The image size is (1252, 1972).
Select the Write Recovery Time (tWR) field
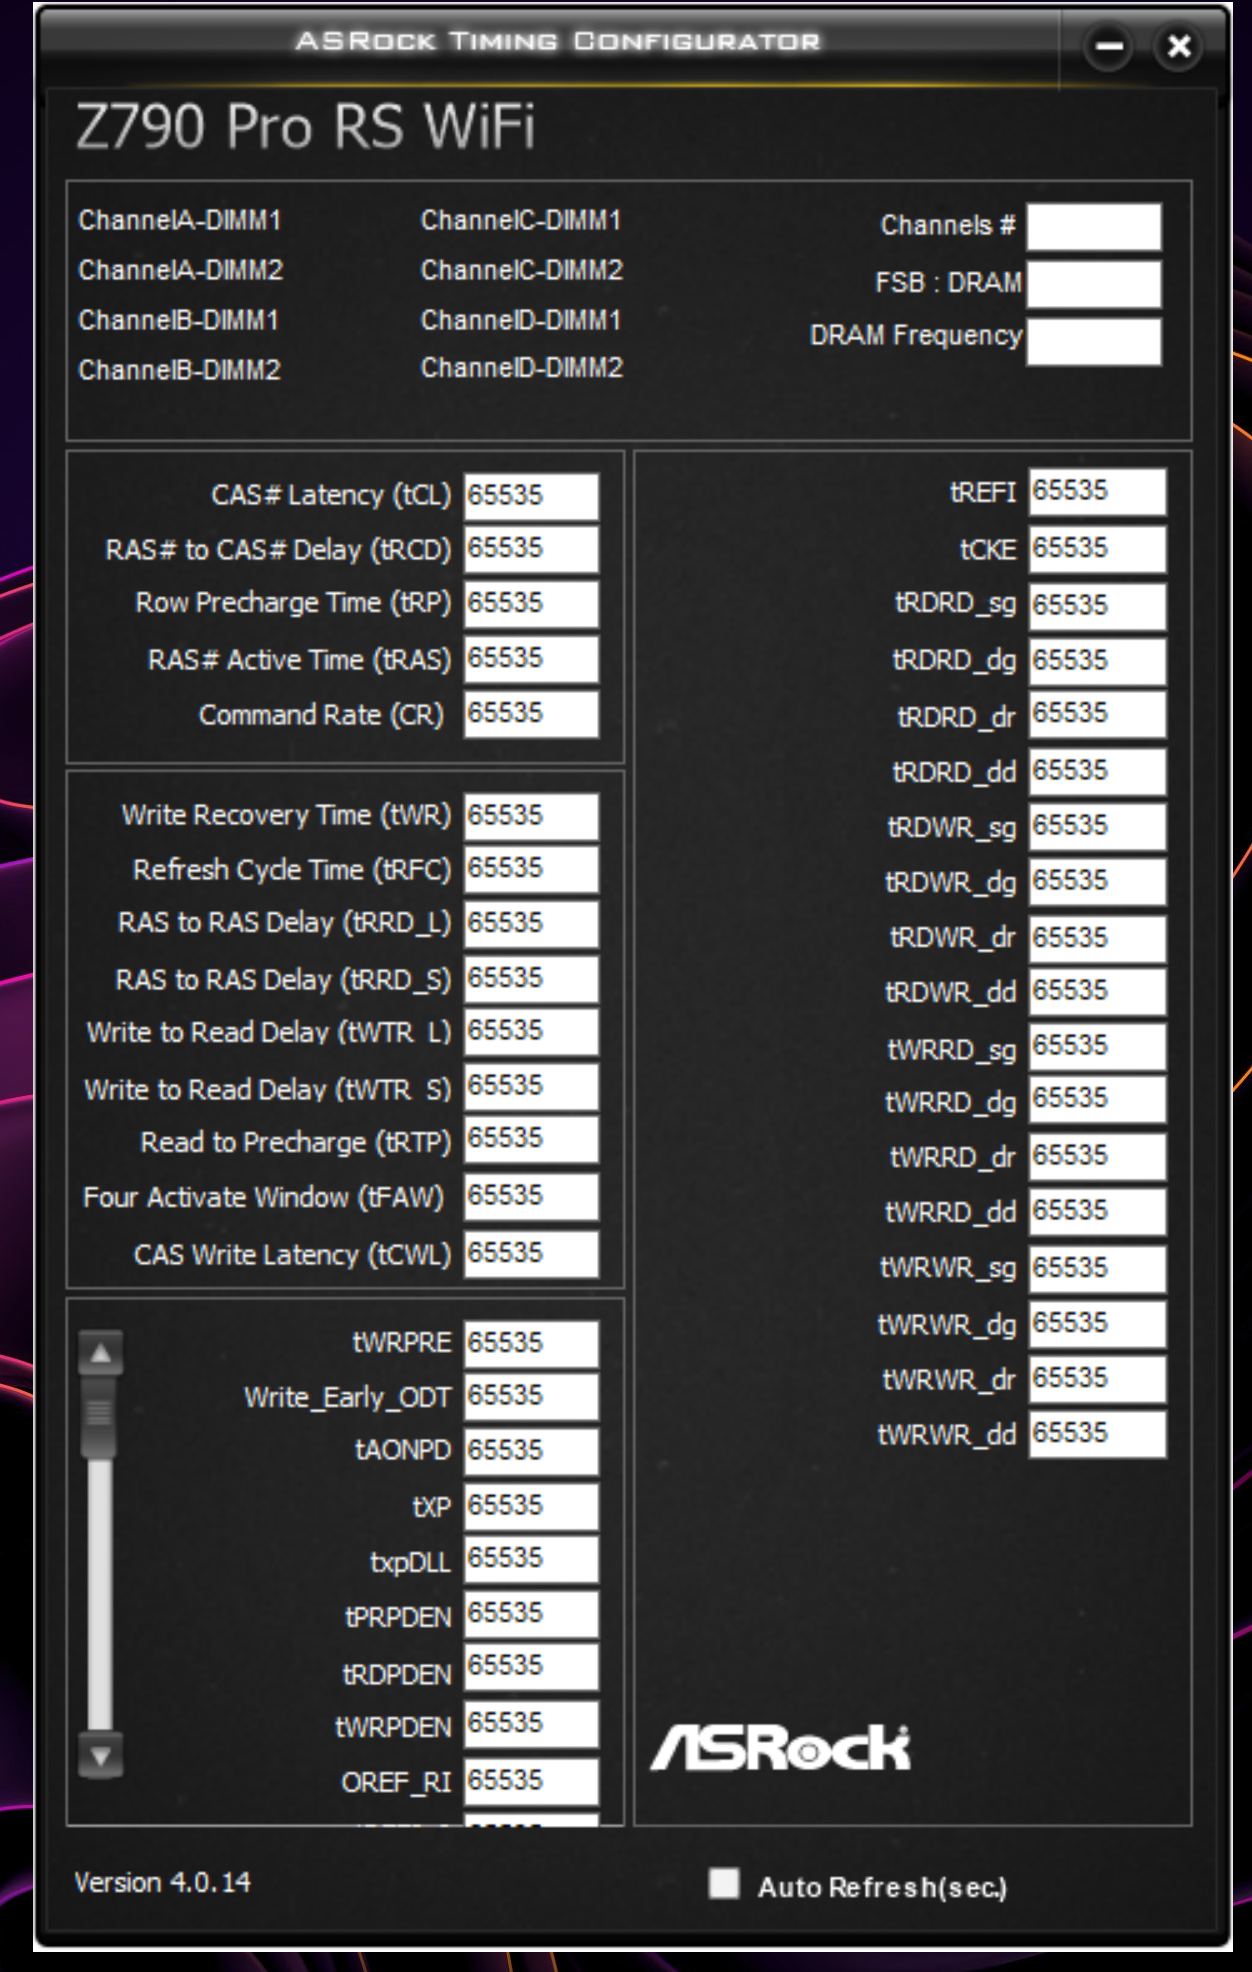(x=532, y=817)
